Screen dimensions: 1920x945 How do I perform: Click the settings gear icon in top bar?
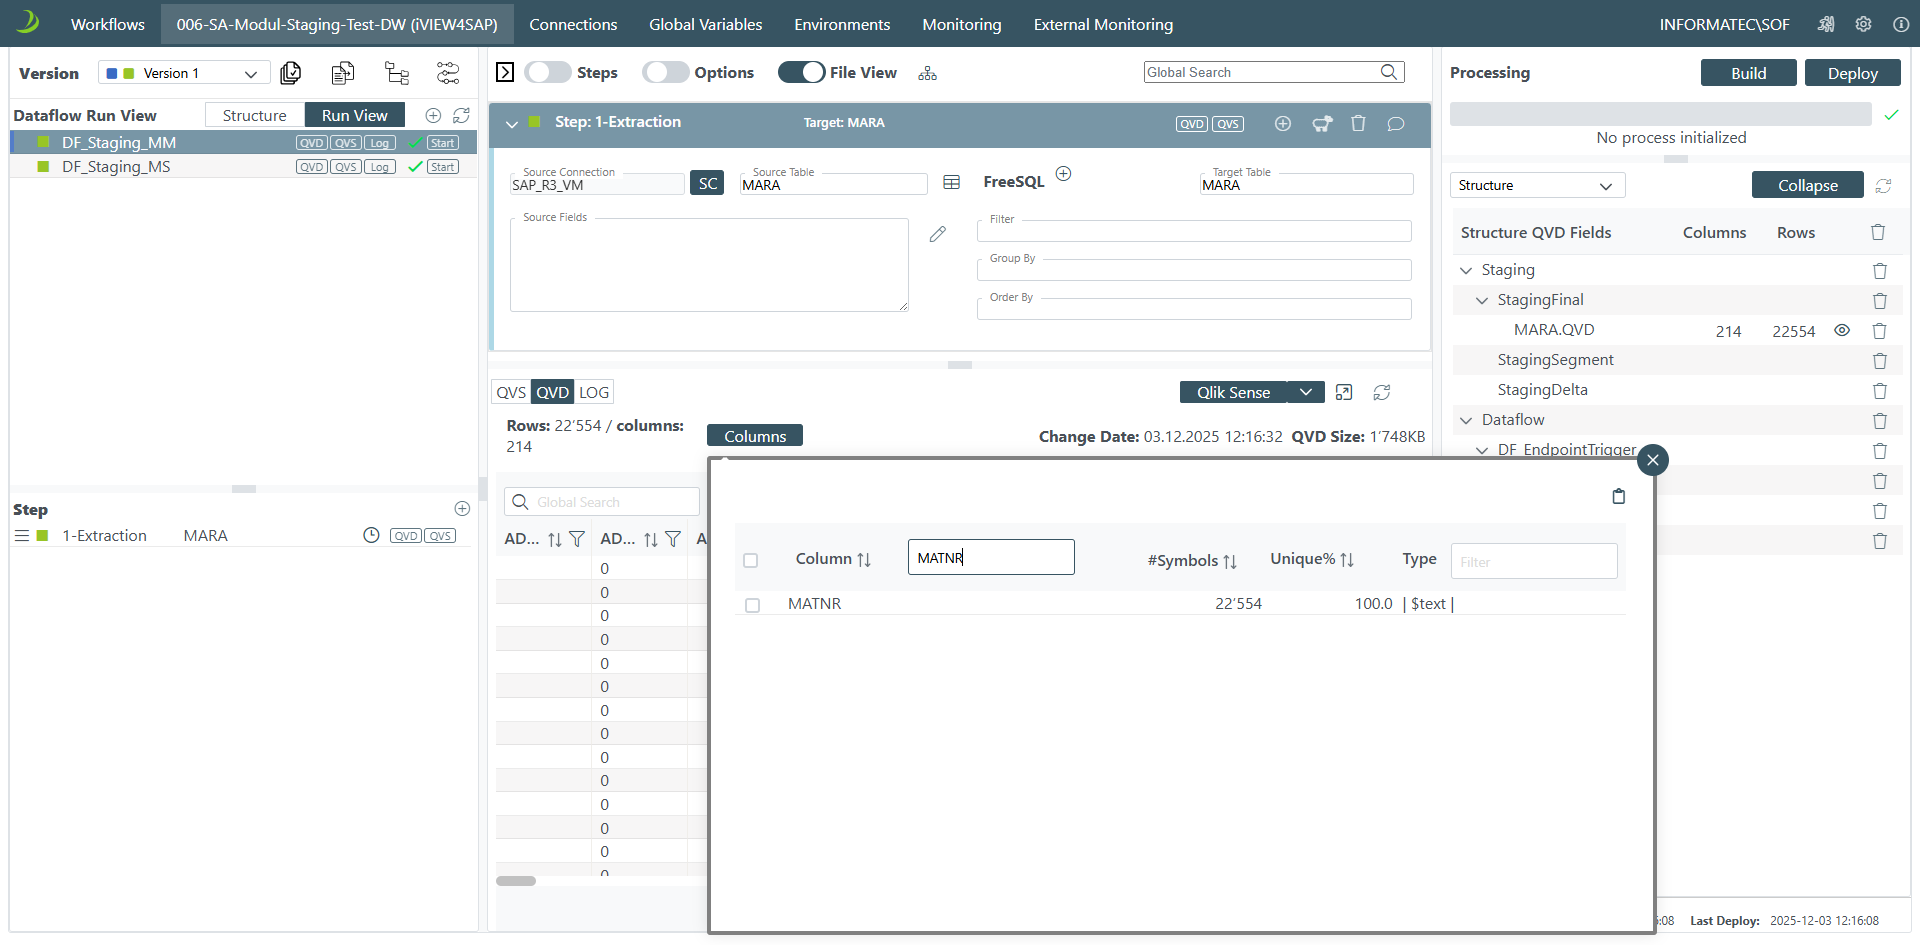(x=1863, y=24)
